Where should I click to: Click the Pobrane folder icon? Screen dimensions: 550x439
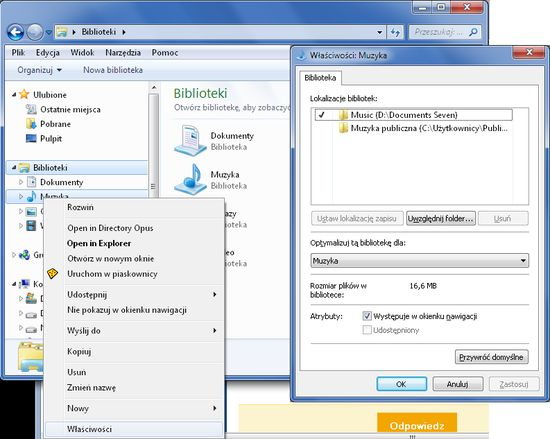31,124
